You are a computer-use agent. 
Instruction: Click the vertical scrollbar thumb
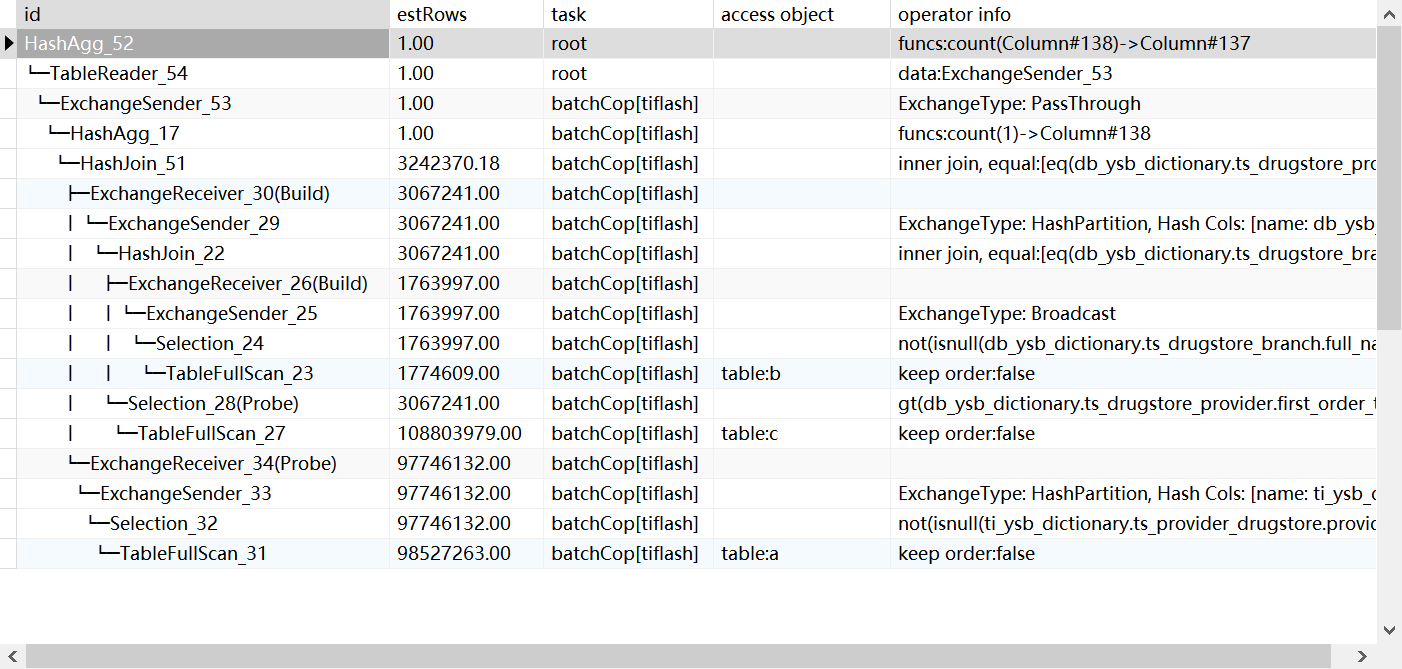(1389, 180)
